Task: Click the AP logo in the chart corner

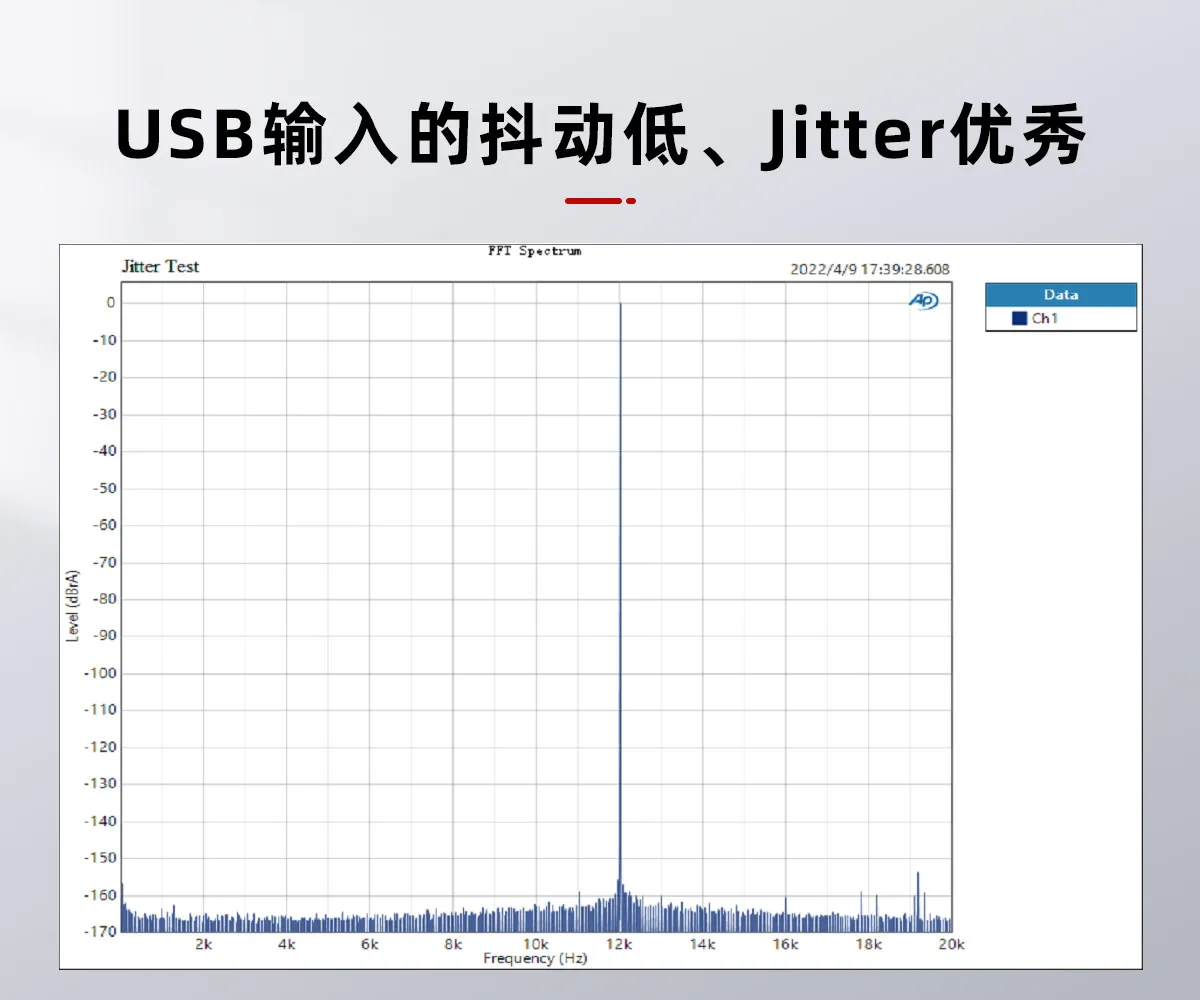Action: click(923, 301)
